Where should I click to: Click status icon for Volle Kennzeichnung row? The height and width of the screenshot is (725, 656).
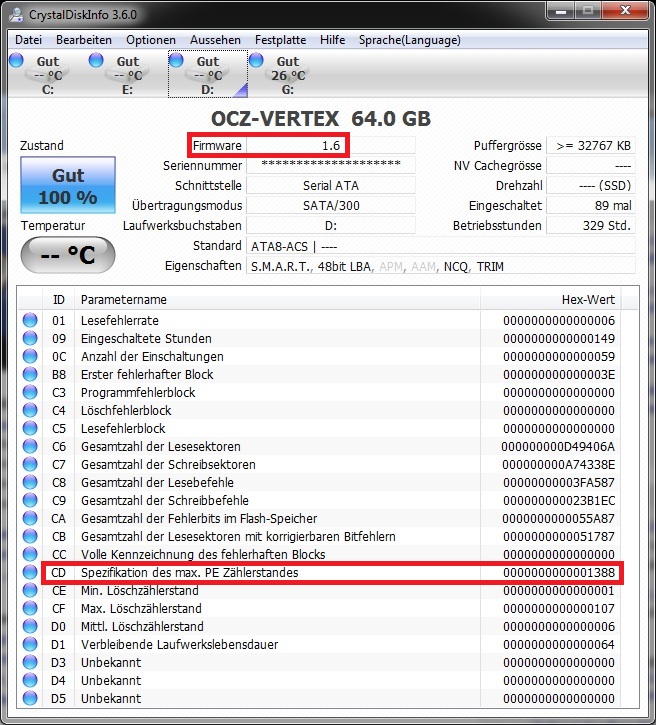pos(30,554)
